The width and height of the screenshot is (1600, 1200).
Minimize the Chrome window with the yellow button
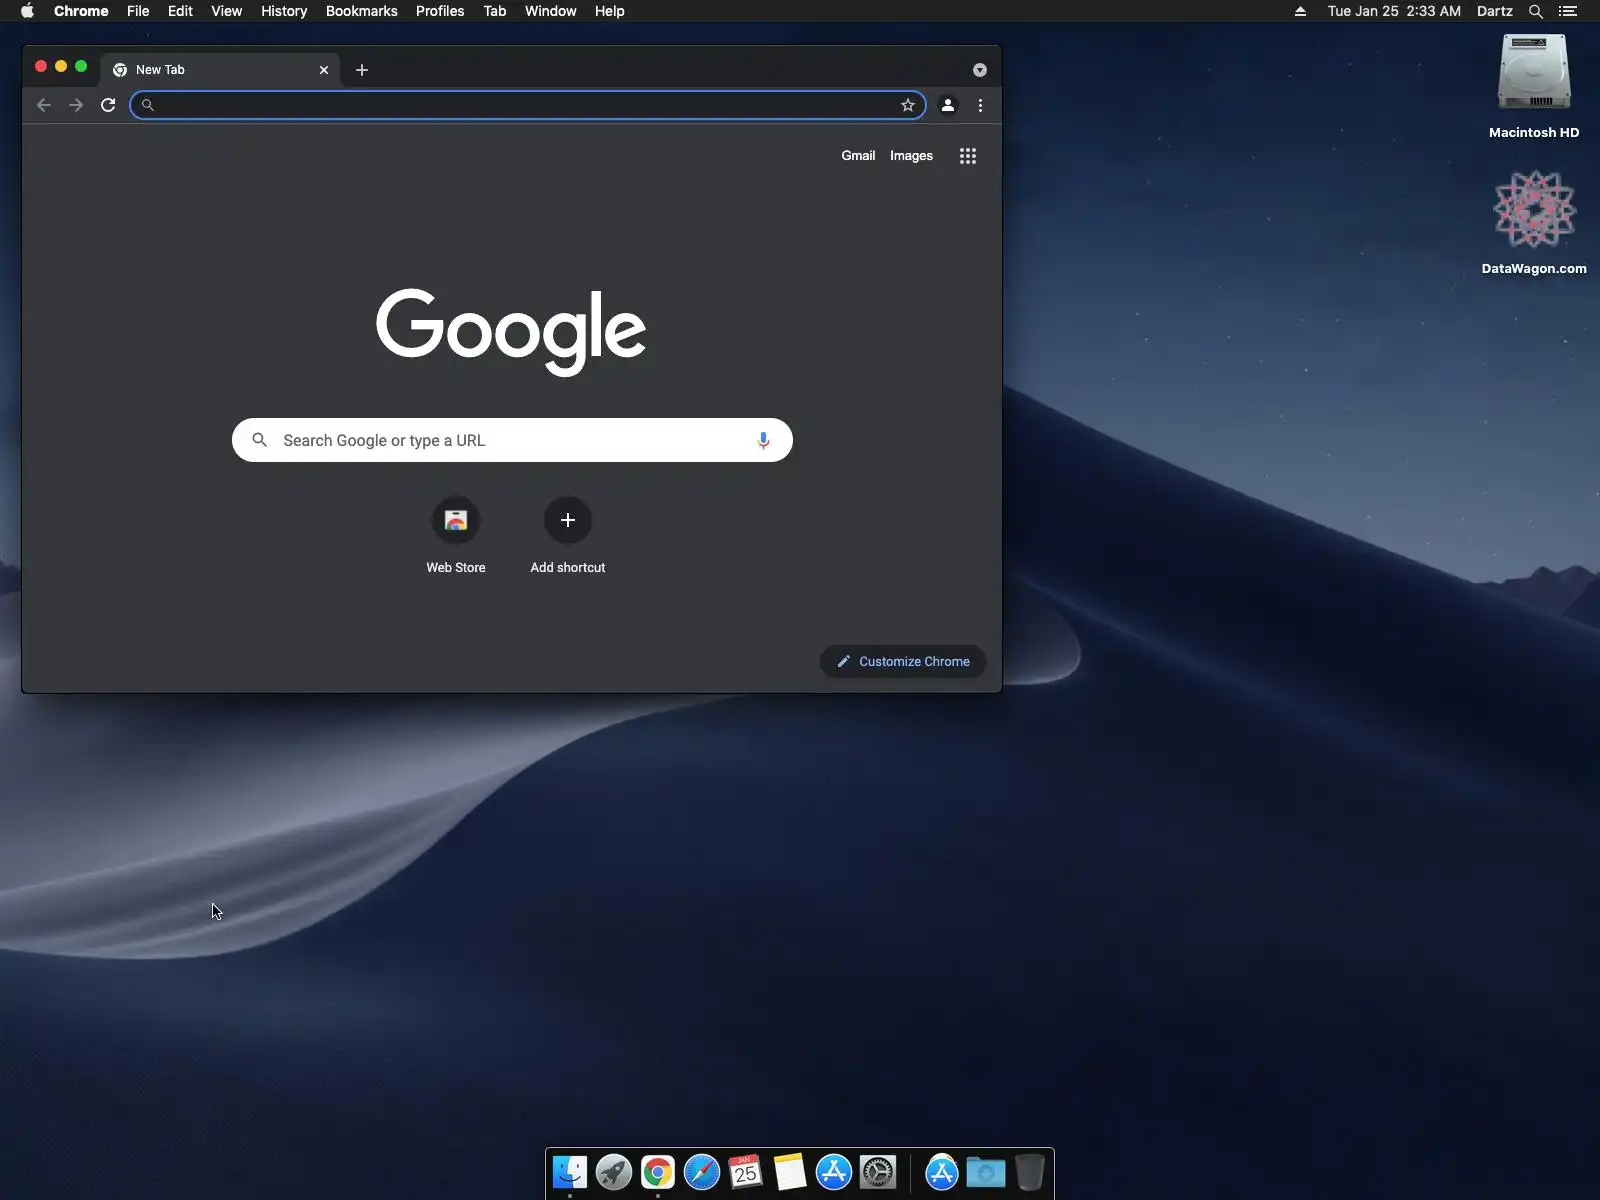click(x=61, y=66)
